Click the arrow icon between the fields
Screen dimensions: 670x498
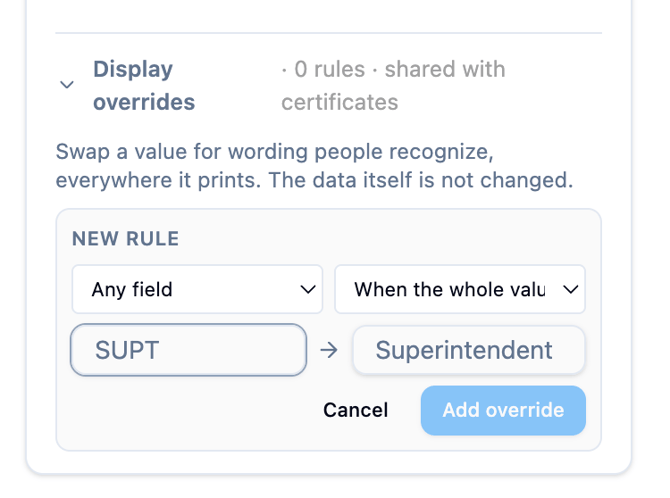coord(329,351)
